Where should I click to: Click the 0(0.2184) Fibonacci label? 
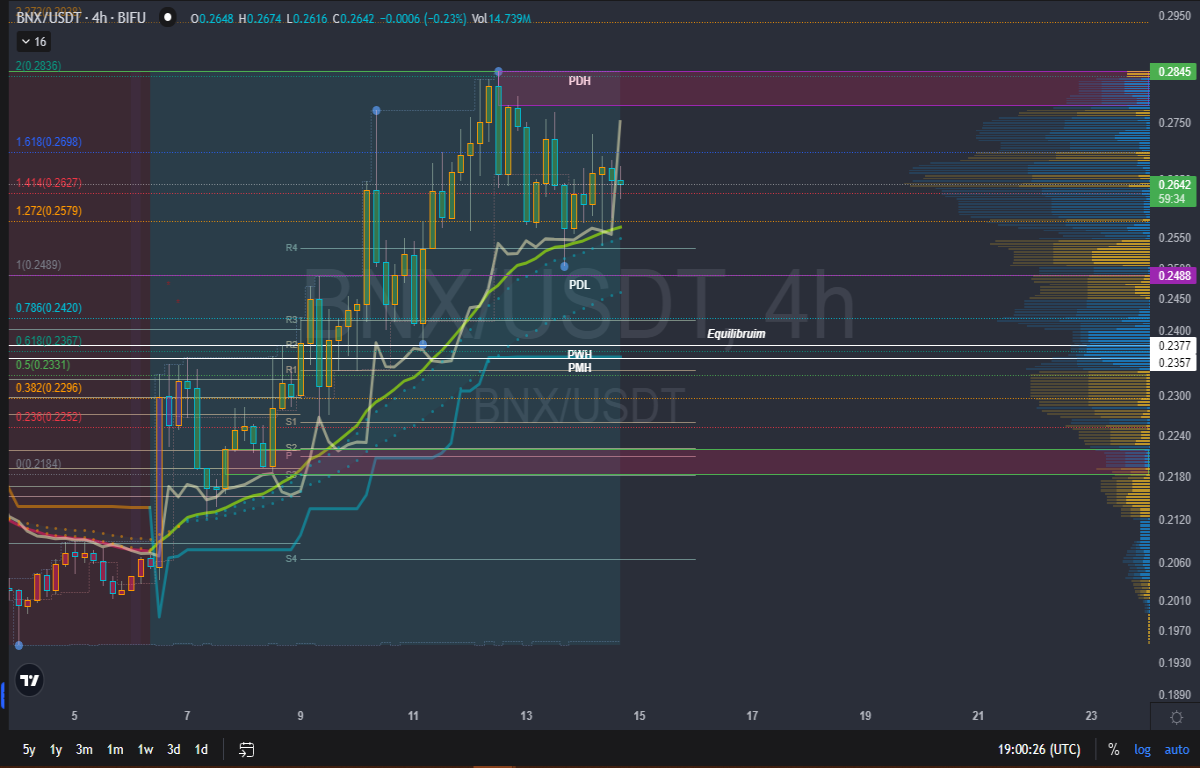pos(39,465)
